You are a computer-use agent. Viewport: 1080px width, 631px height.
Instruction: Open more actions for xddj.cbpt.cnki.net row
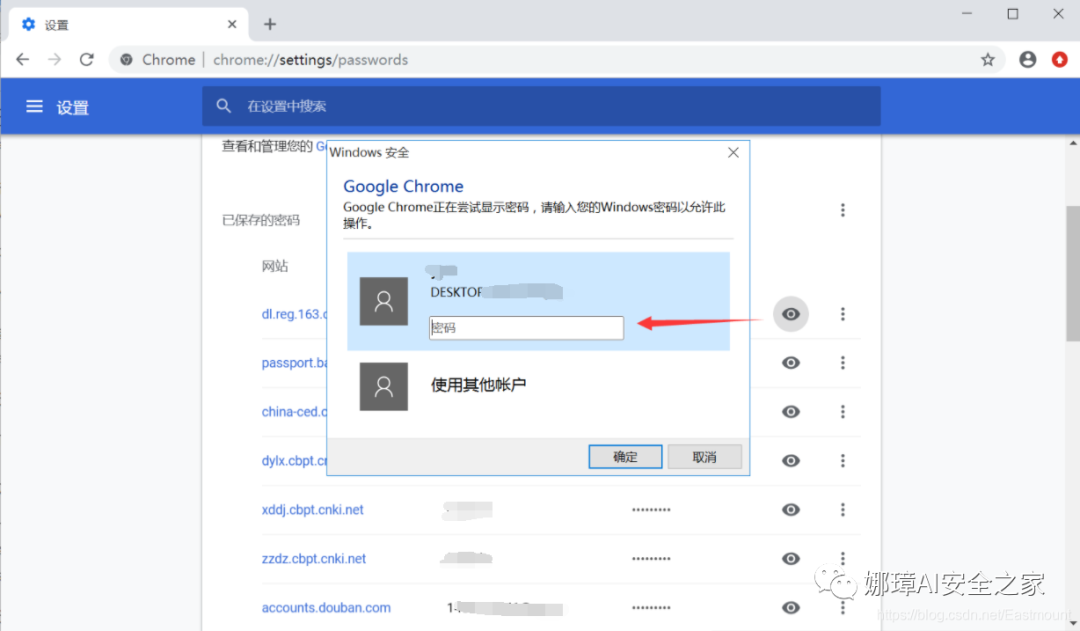(x=842, y=510)
